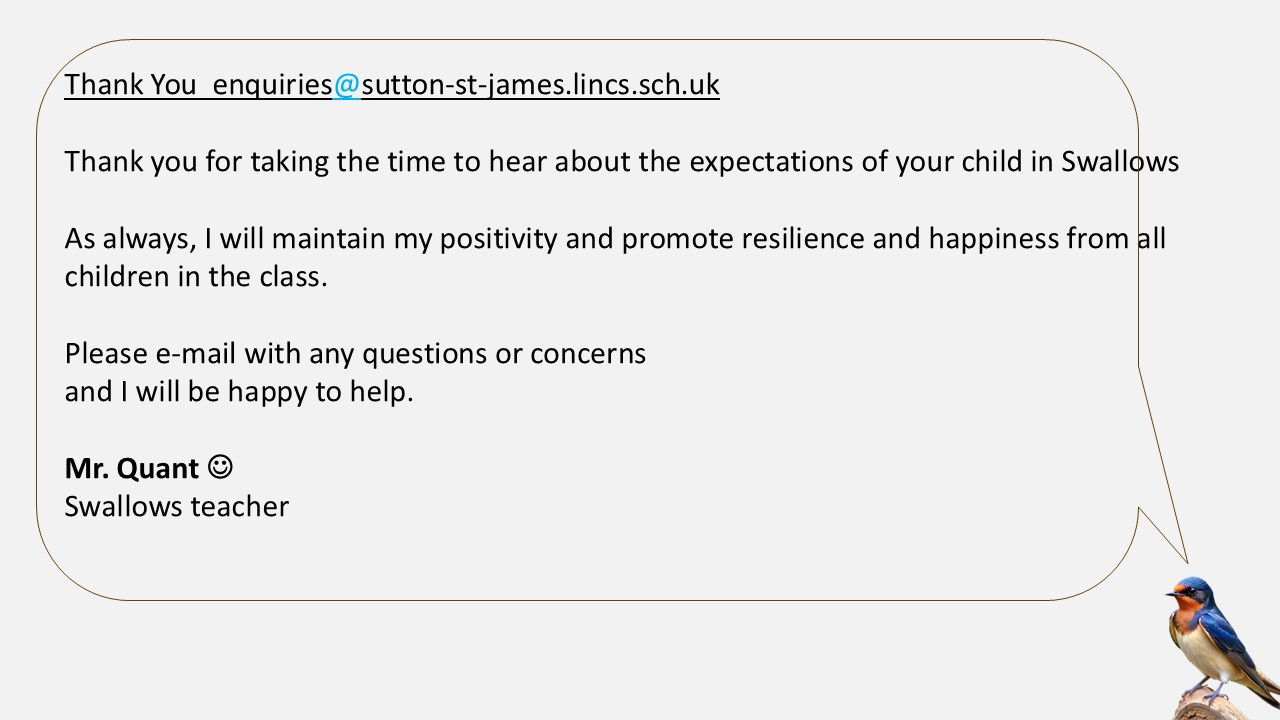Select the "Swallows teacher" text line
This screenshot has height=720, width=1280.
(x=176, y=507)
